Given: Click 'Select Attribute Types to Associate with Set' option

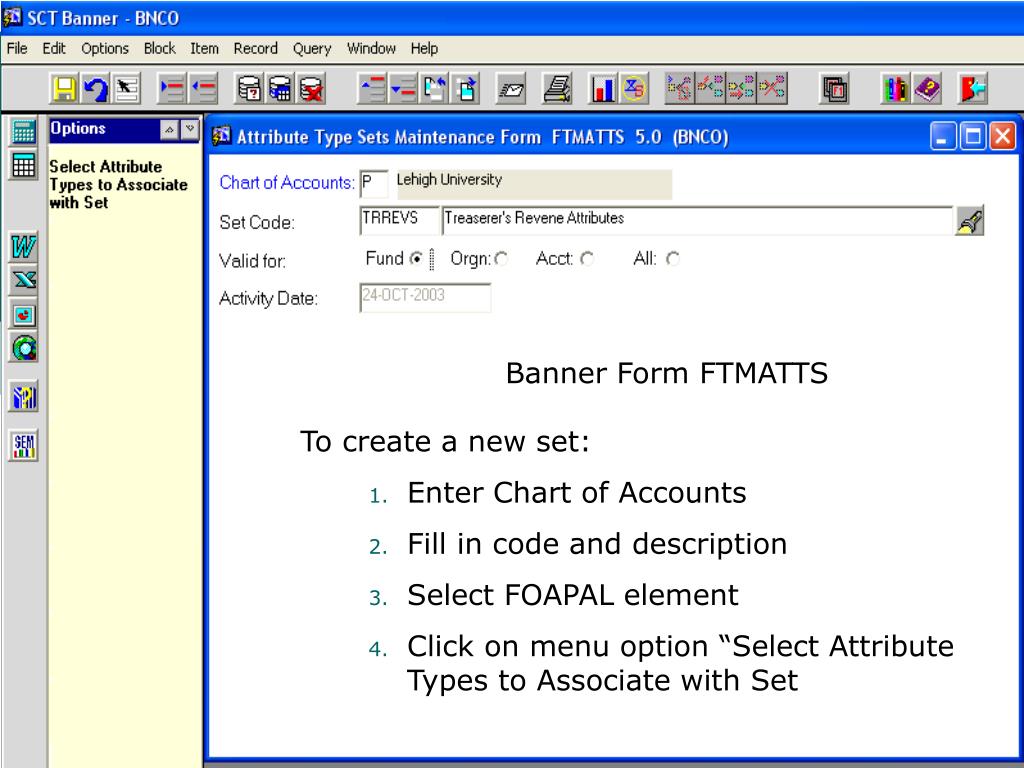Looking at the screenshot, I should pyautogui.click(x=118, y=184).
